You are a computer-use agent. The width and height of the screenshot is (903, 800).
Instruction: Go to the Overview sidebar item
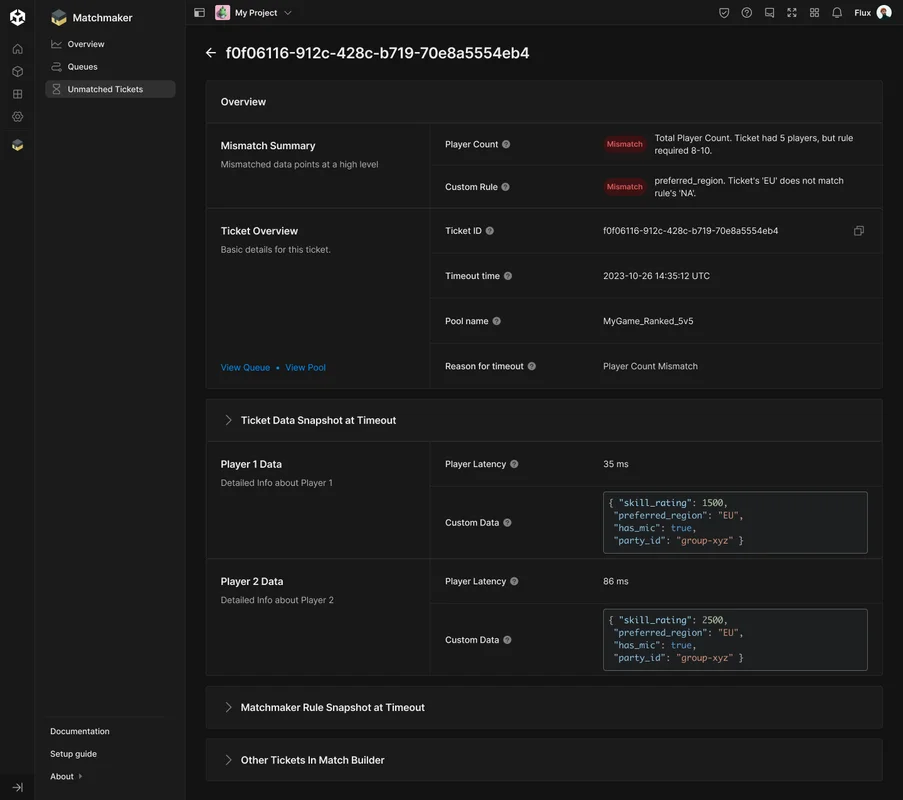[110, 44]
